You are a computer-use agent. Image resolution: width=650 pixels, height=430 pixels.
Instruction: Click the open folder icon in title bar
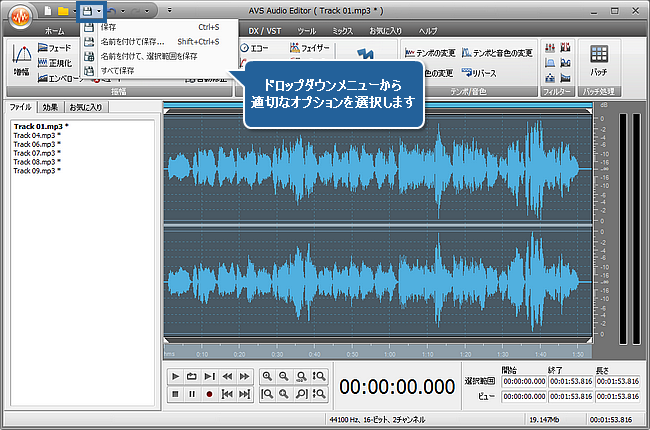point(62,10)
